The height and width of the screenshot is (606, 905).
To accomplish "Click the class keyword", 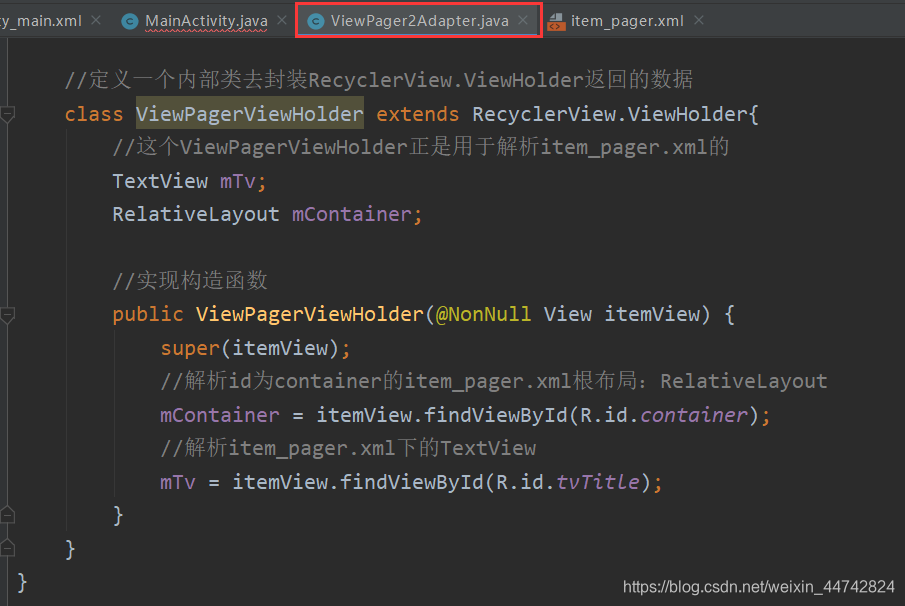I will [94, 114].
